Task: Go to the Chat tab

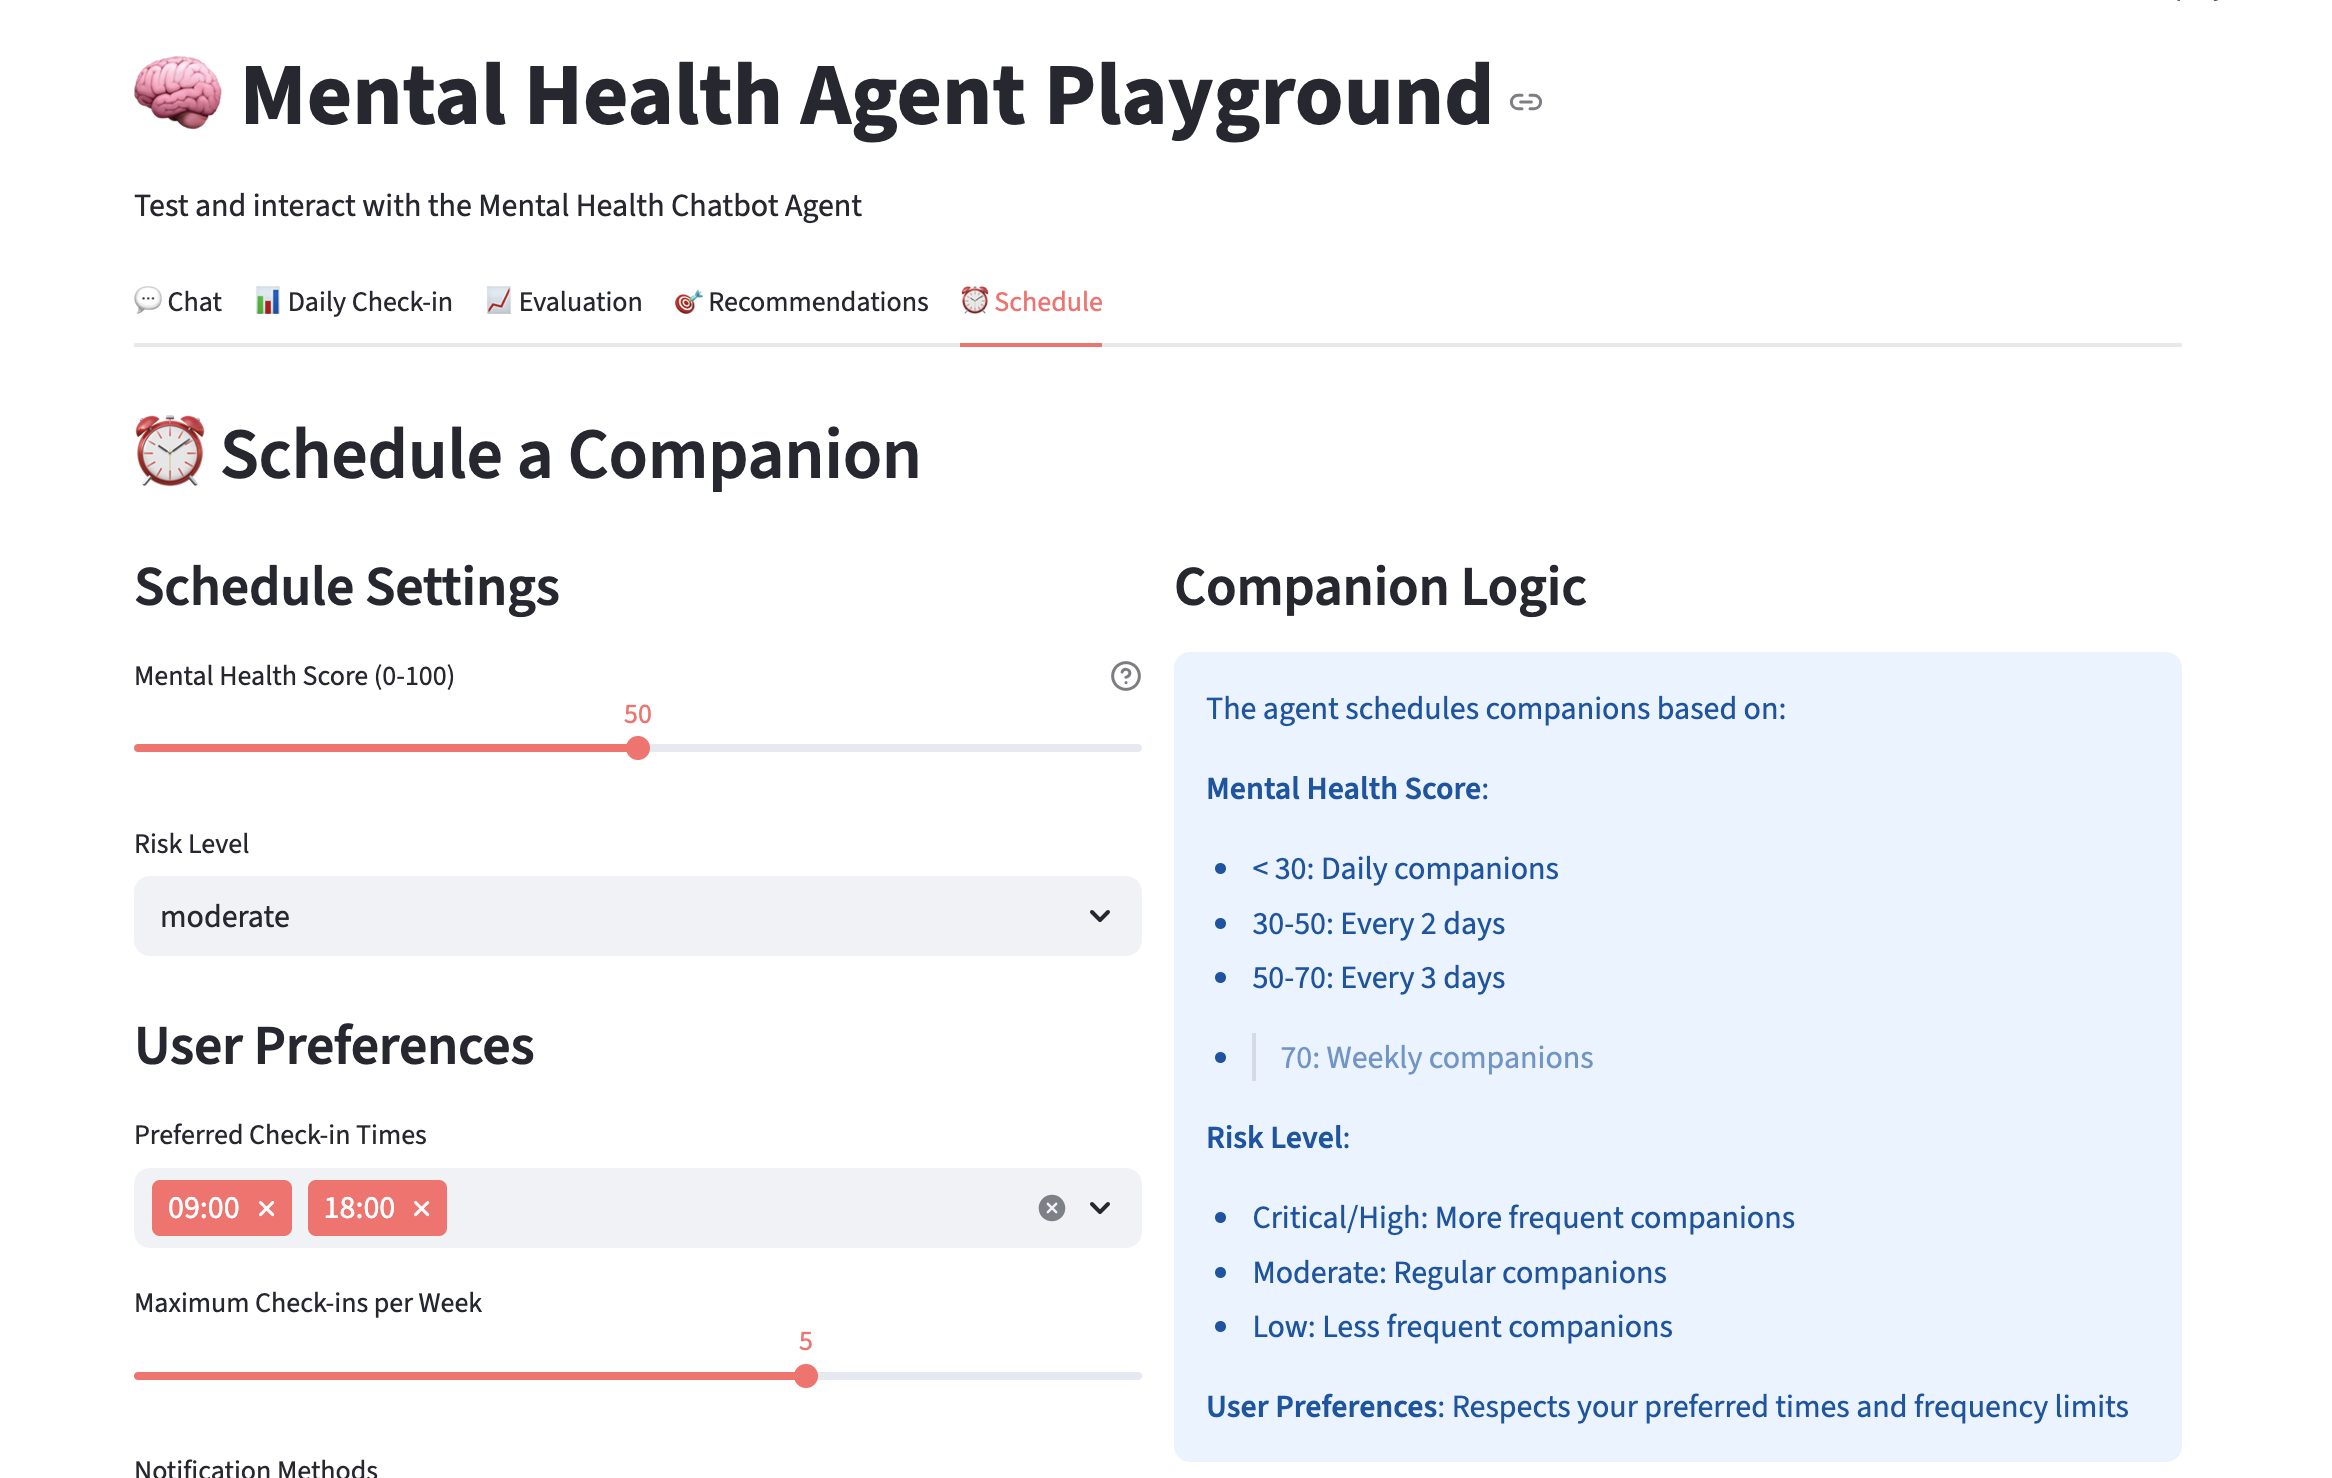Action: (194, 300)
